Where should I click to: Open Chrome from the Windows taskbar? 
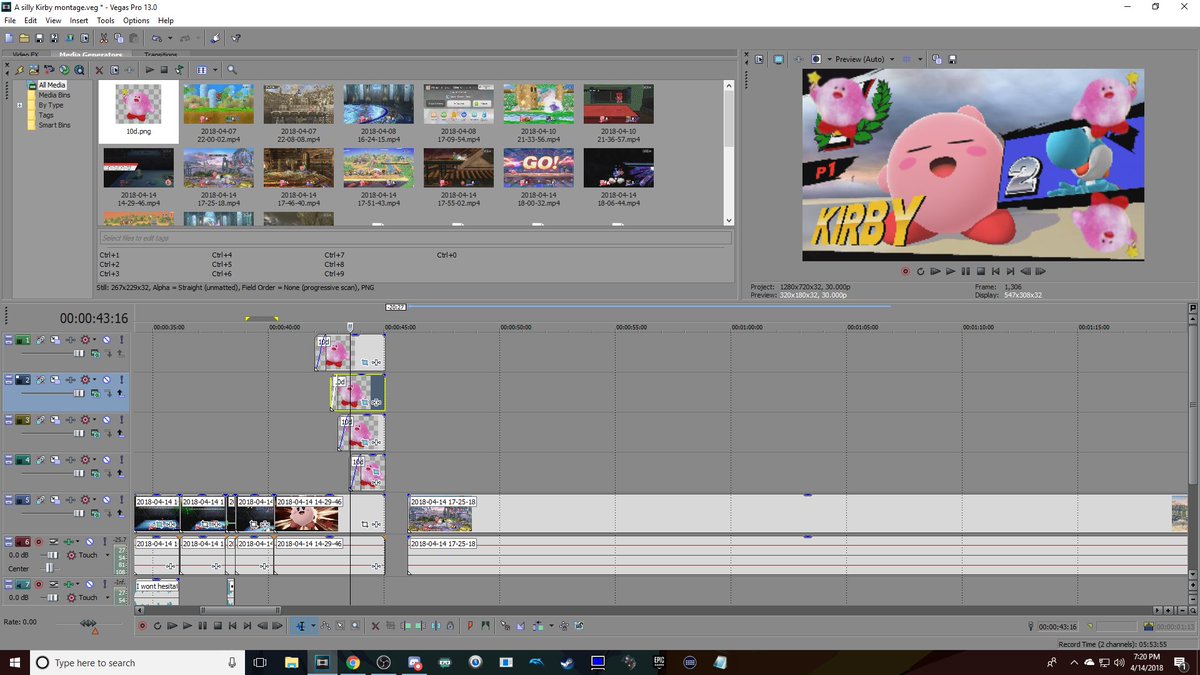point(353,662)
